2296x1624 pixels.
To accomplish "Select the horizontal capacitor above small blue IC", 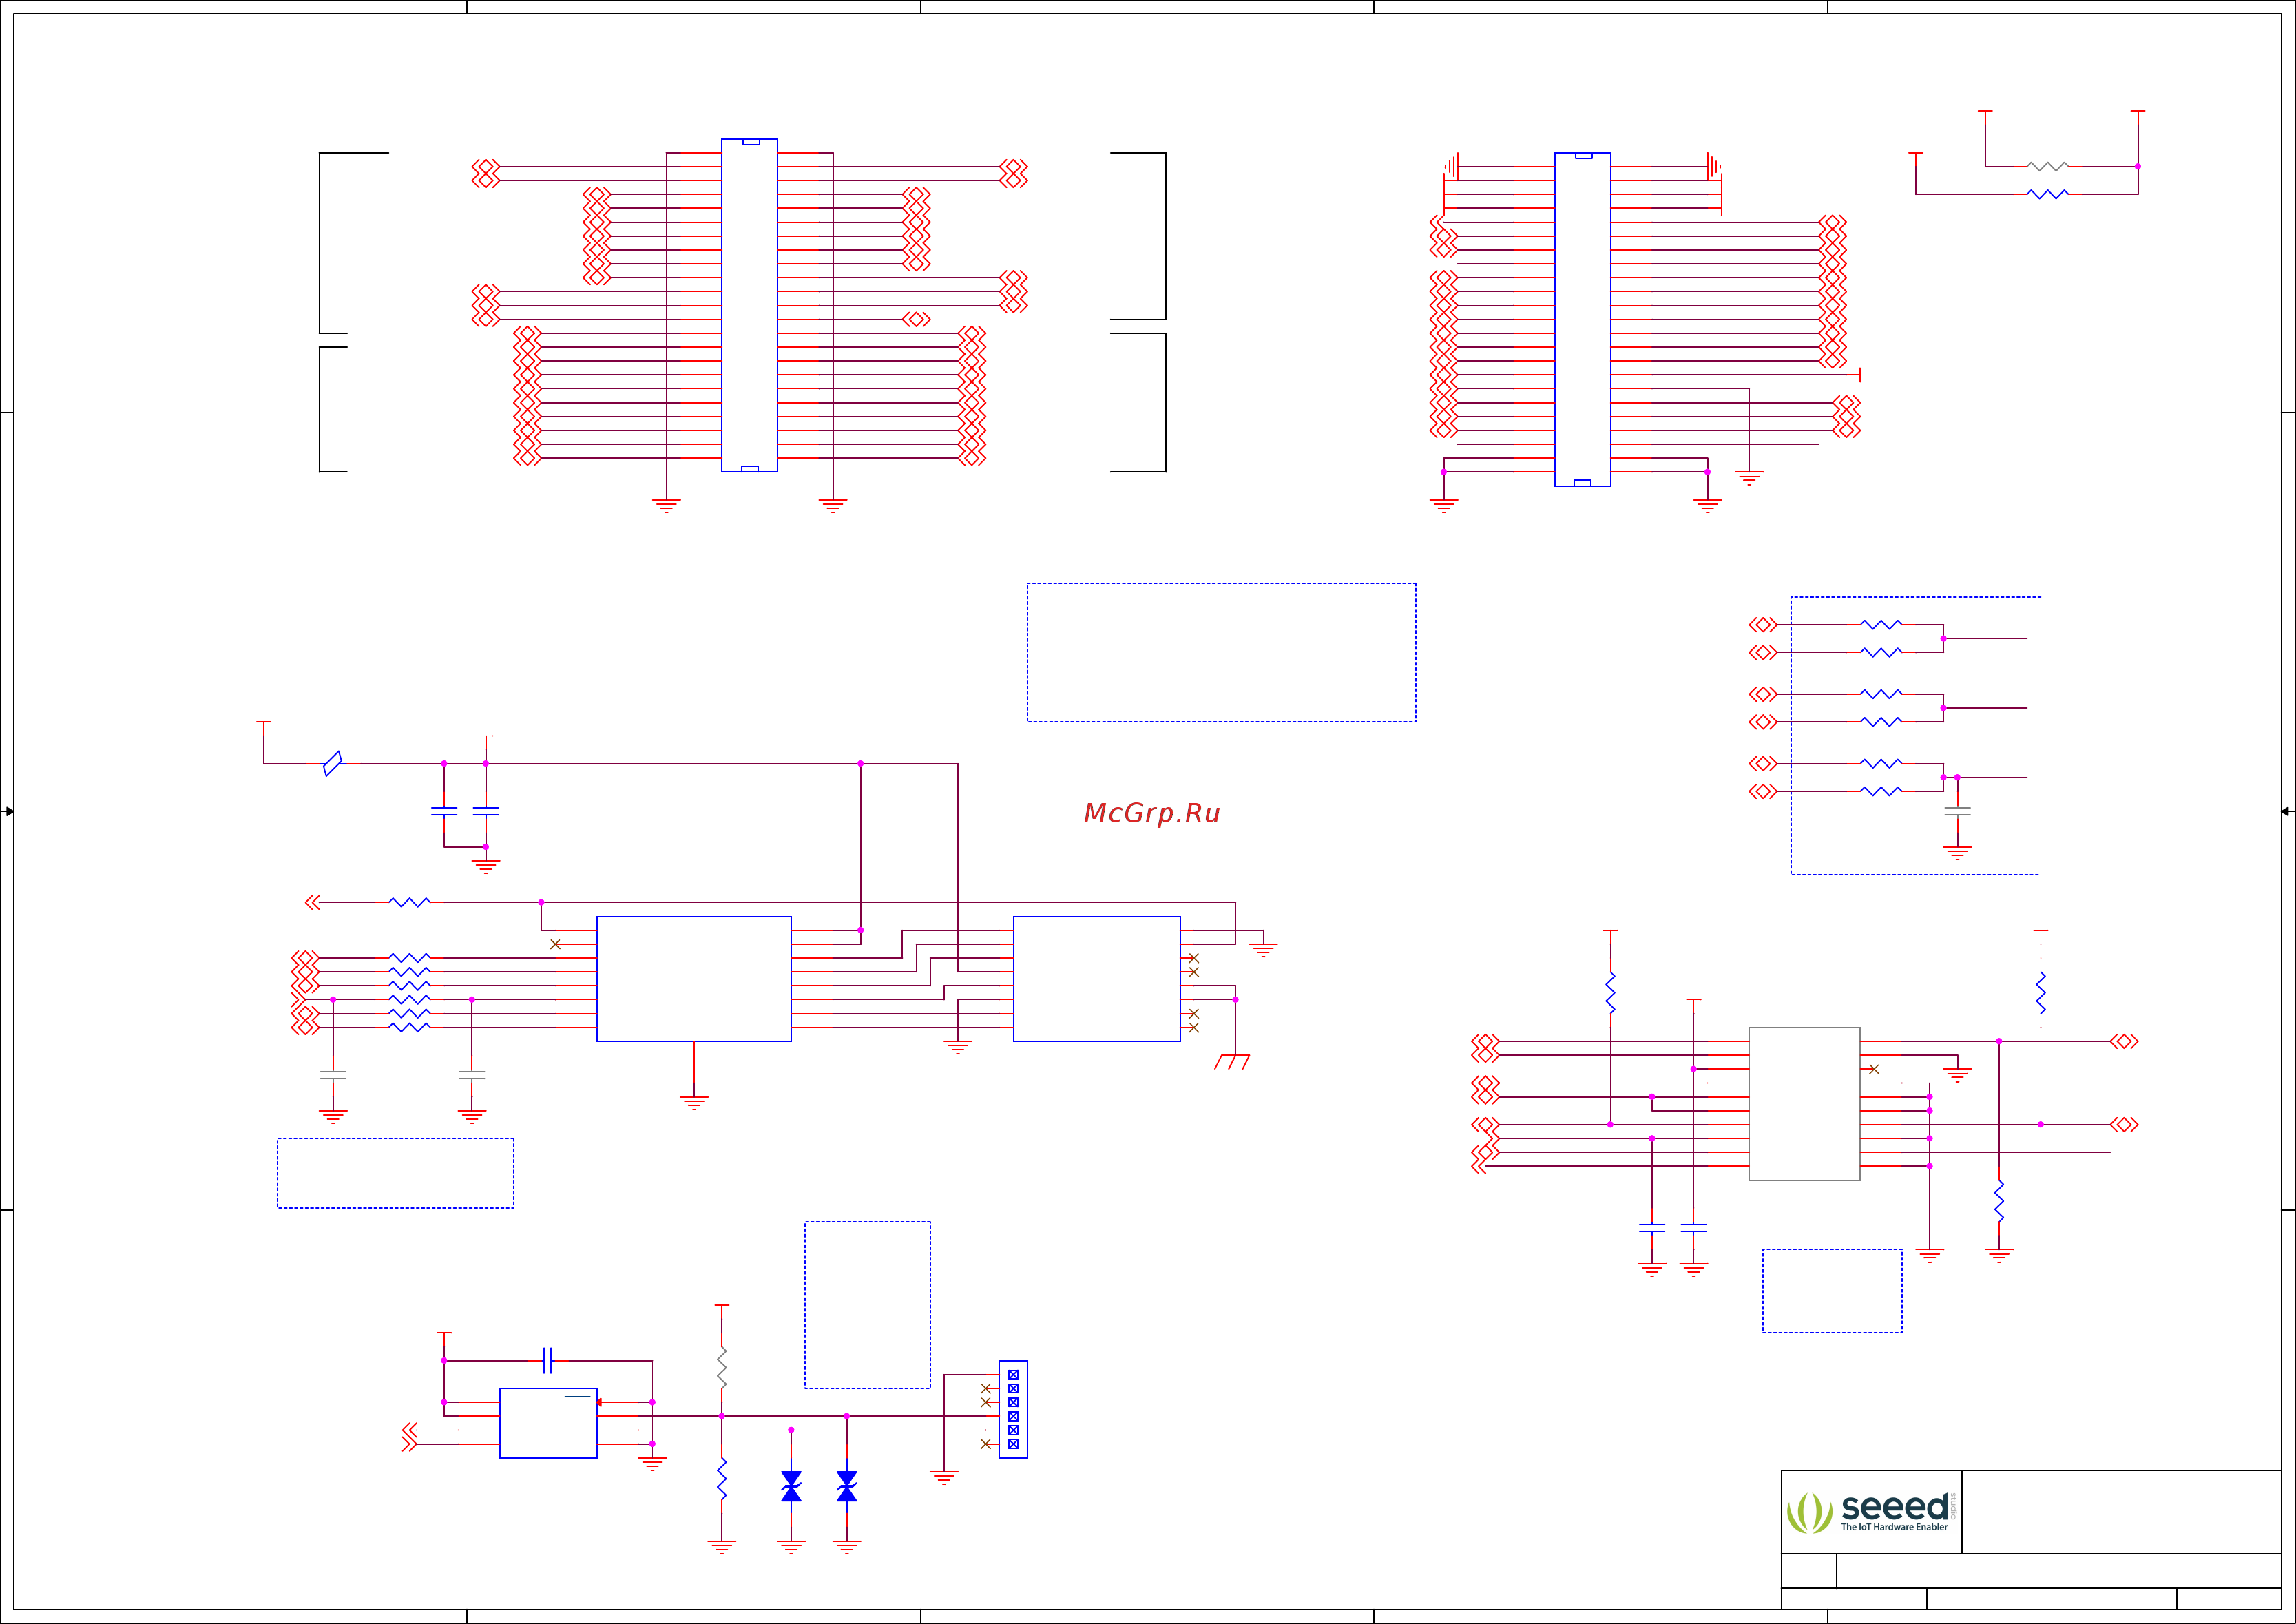I will coord(547,1360).
